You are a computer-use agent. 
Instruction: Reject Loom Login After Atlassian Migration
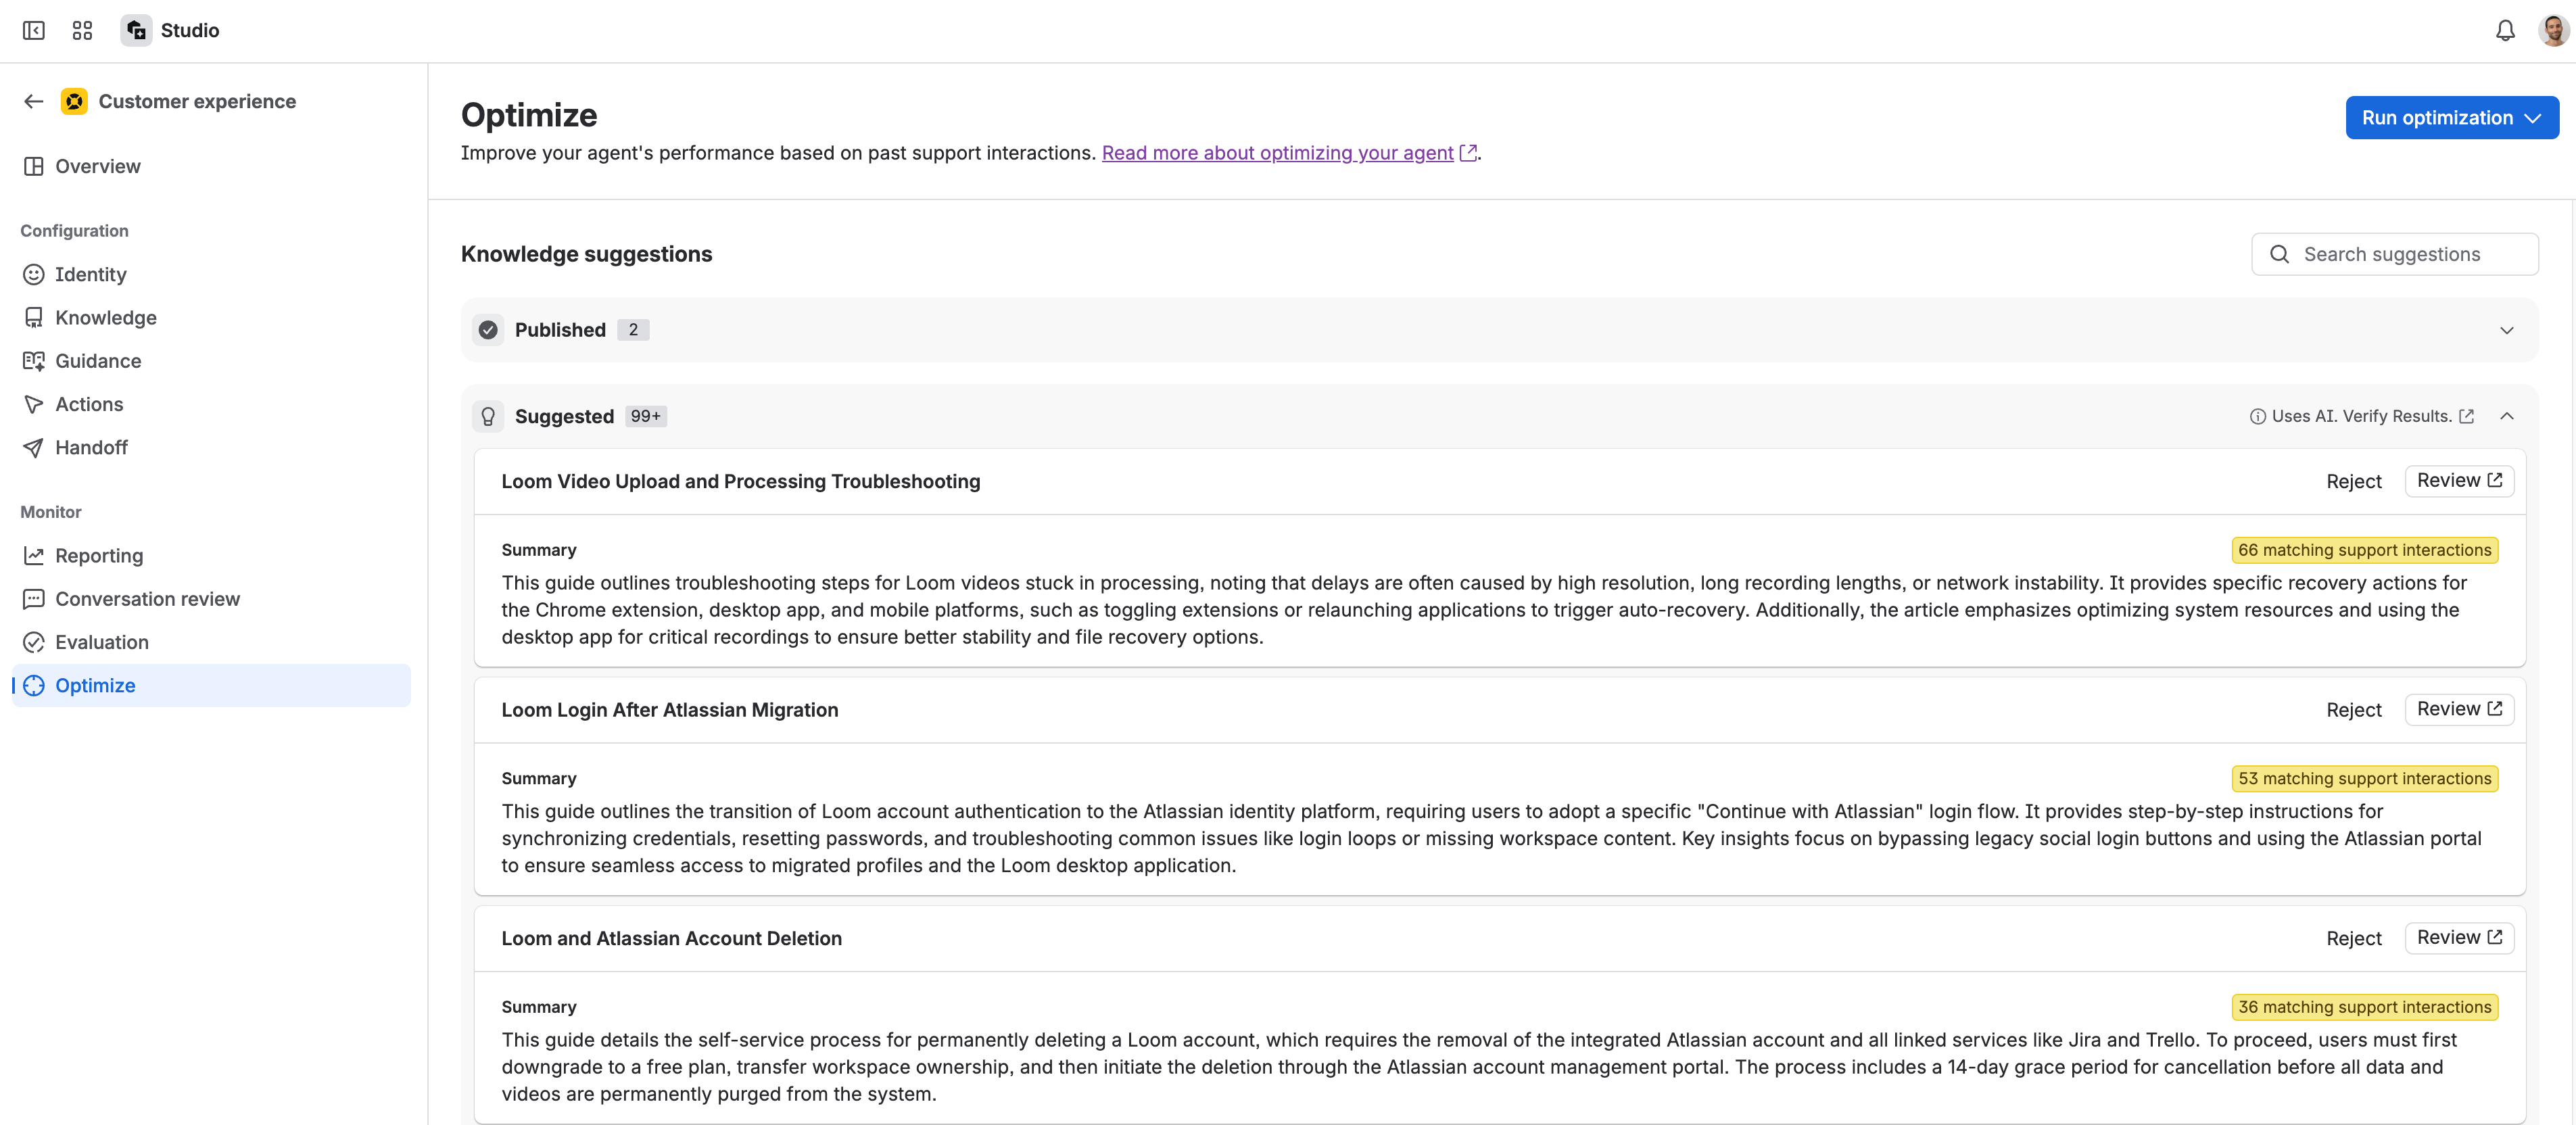pyautogui.click(x=2353, y=710)
